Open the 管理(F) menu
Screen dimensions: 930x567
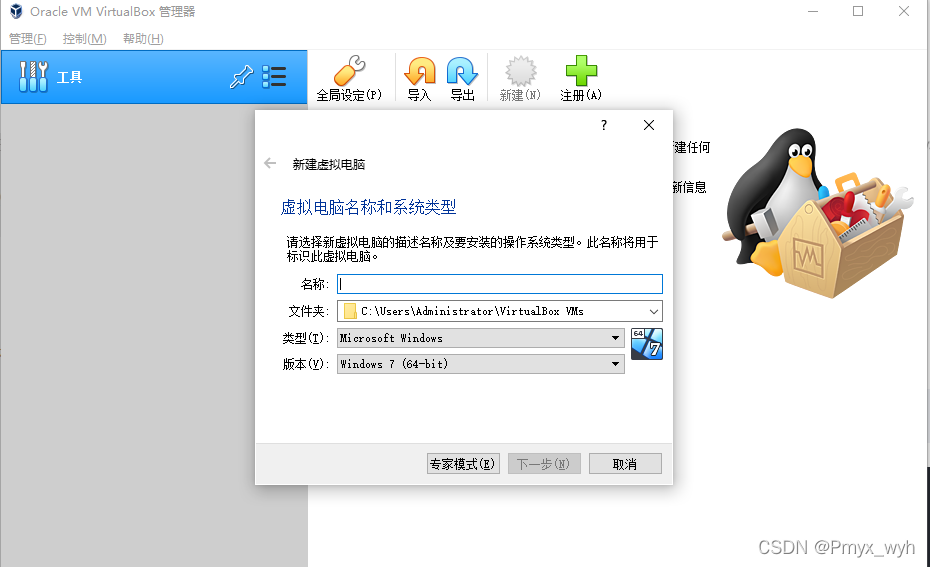pos(28,39)
